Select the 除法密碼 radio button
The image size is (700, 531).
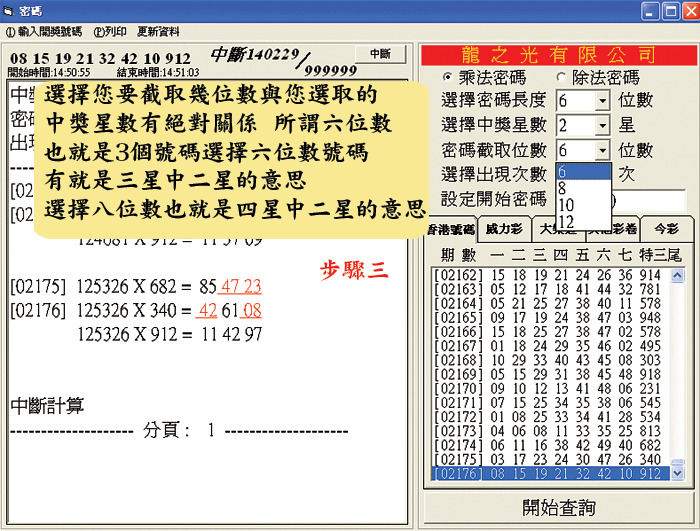tap(562, 78)
